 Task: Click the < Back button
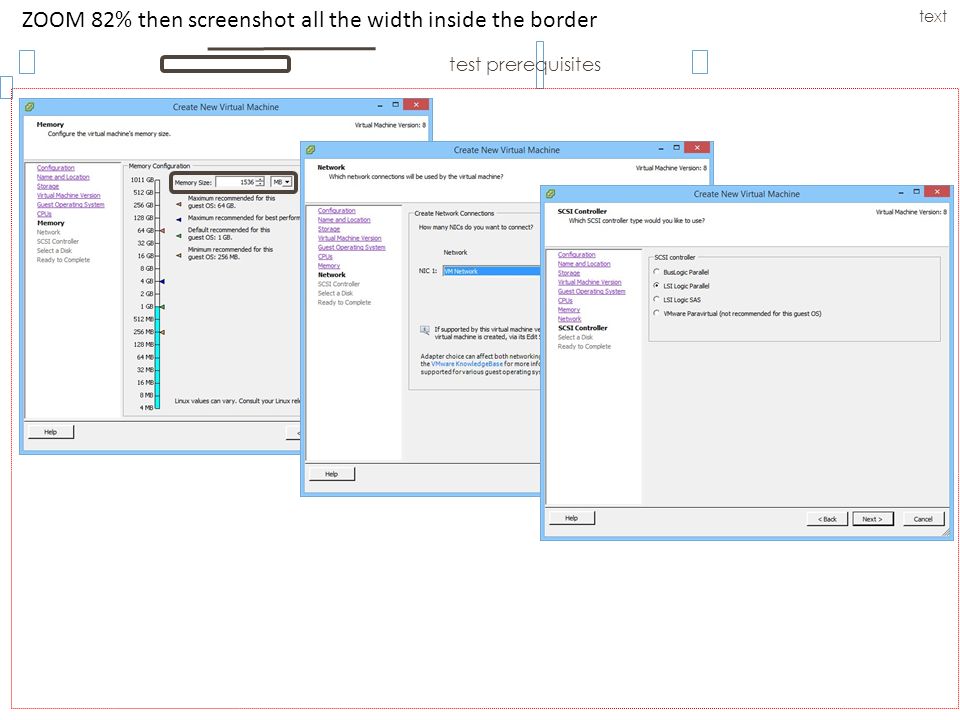827,519
